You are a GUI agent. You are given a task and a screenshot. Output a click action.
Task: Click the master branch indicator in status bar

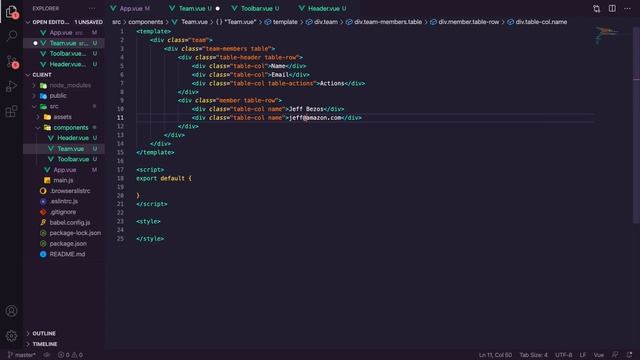pos(22,355)
